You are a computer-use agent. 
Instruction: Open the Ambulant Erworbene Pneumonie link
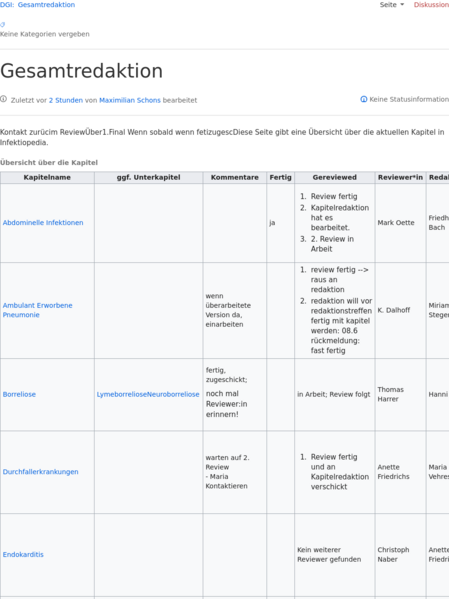tap(37, 310)
